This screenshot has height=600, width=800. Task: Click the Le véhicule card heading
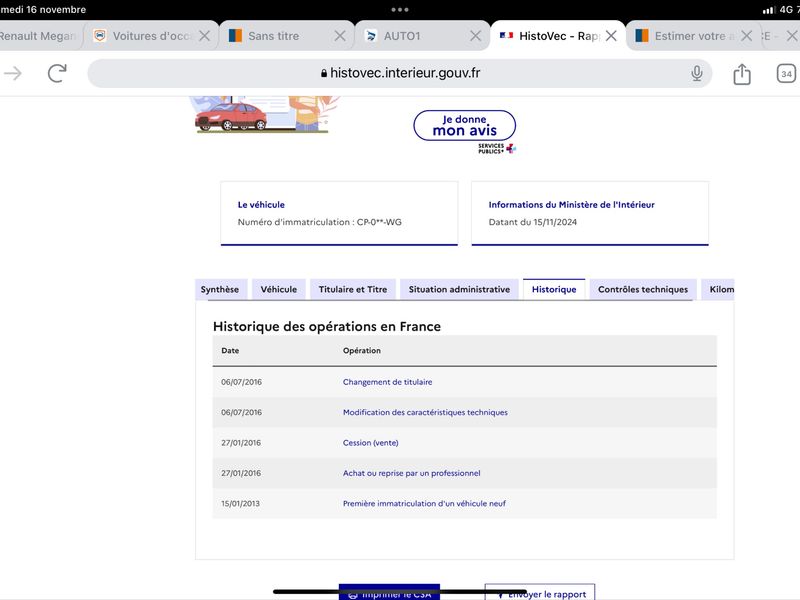(x=261, y=205)
